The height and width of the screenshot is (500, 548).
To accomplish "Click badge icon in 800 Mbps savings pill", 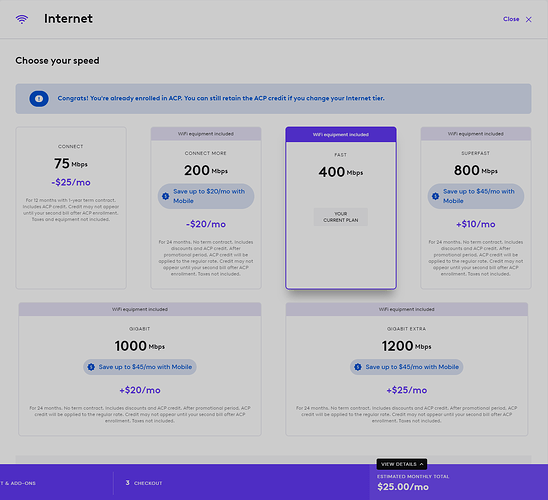I will pyautogui.click(x=435, y=196).
